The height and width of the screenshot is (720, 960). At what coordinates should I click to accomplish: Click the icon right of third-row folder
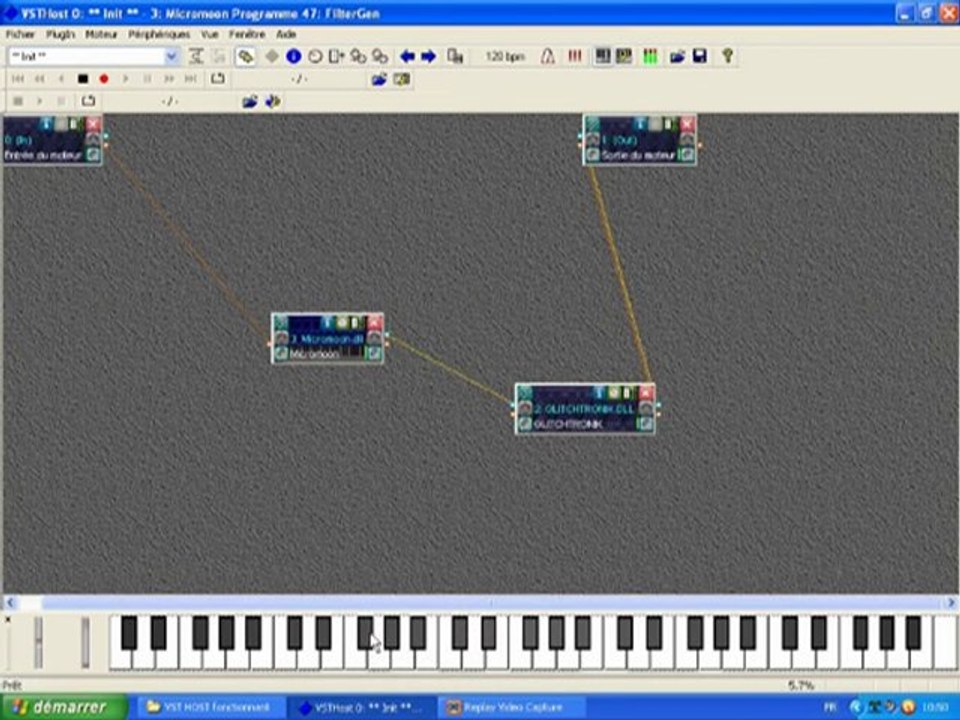(x=273, y=101)
